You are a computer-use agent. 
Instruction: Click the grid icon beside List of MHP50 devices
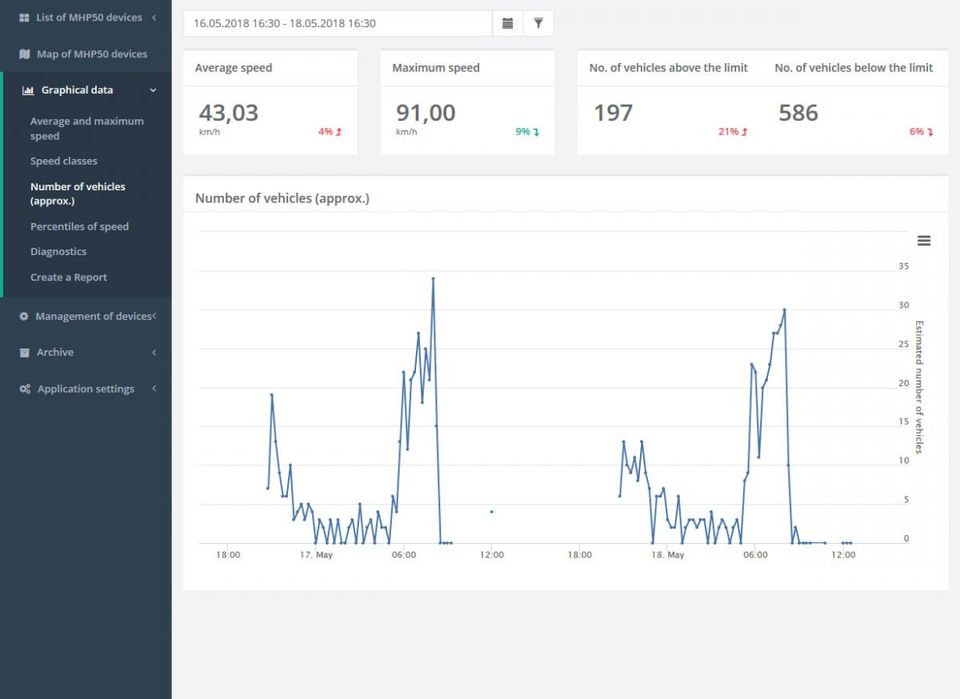click(24, 17)
